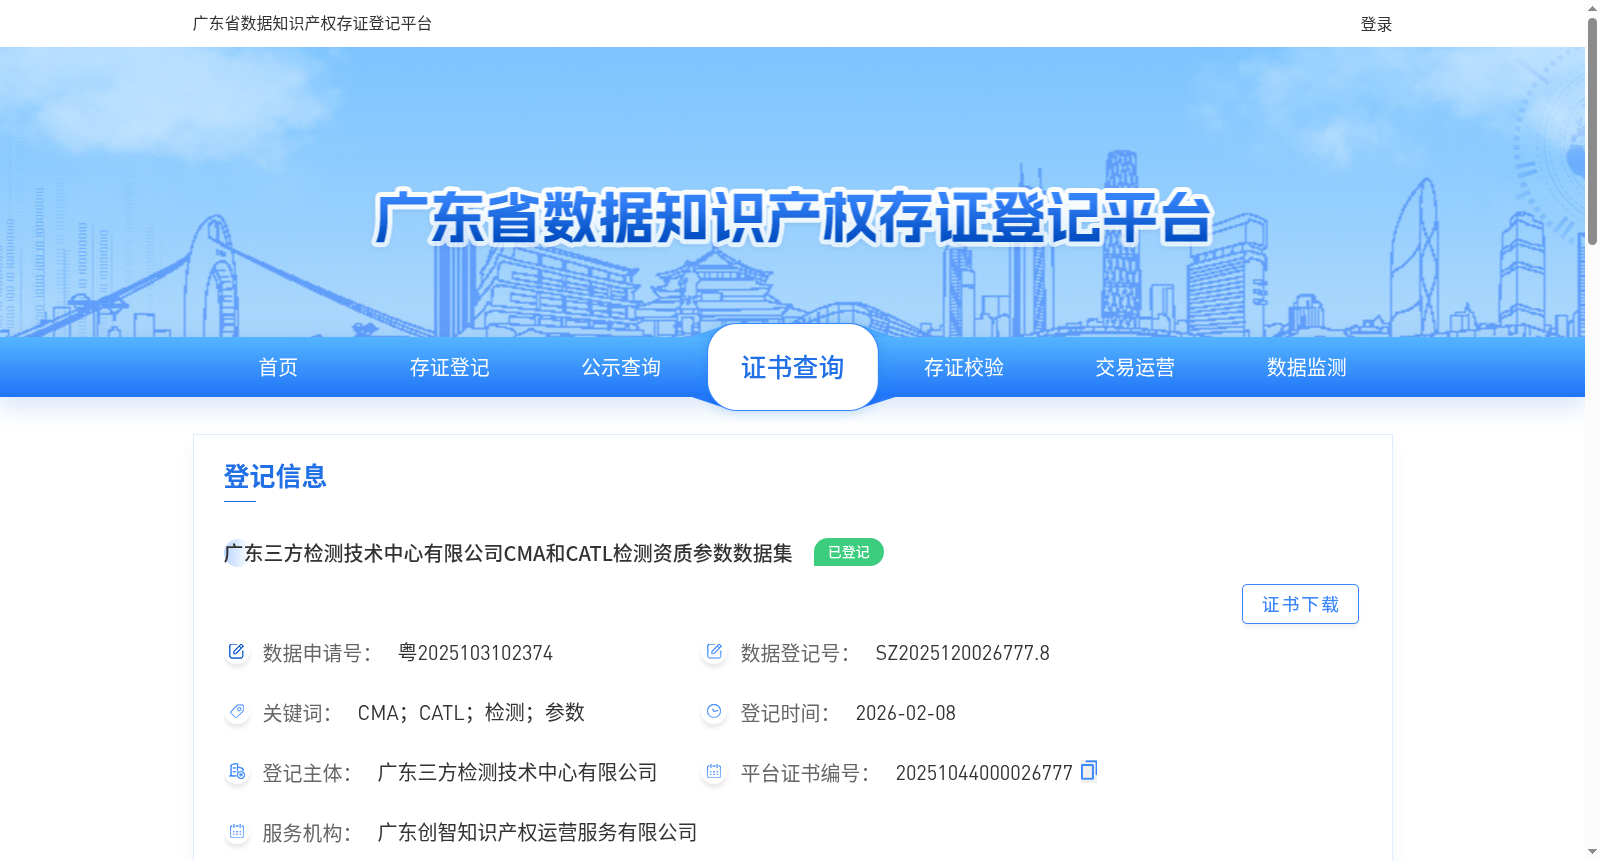The width and height of the screenshot is (1600, 861).
Task: Open the 数据监测 tab
Action: tap(1307, 367)
